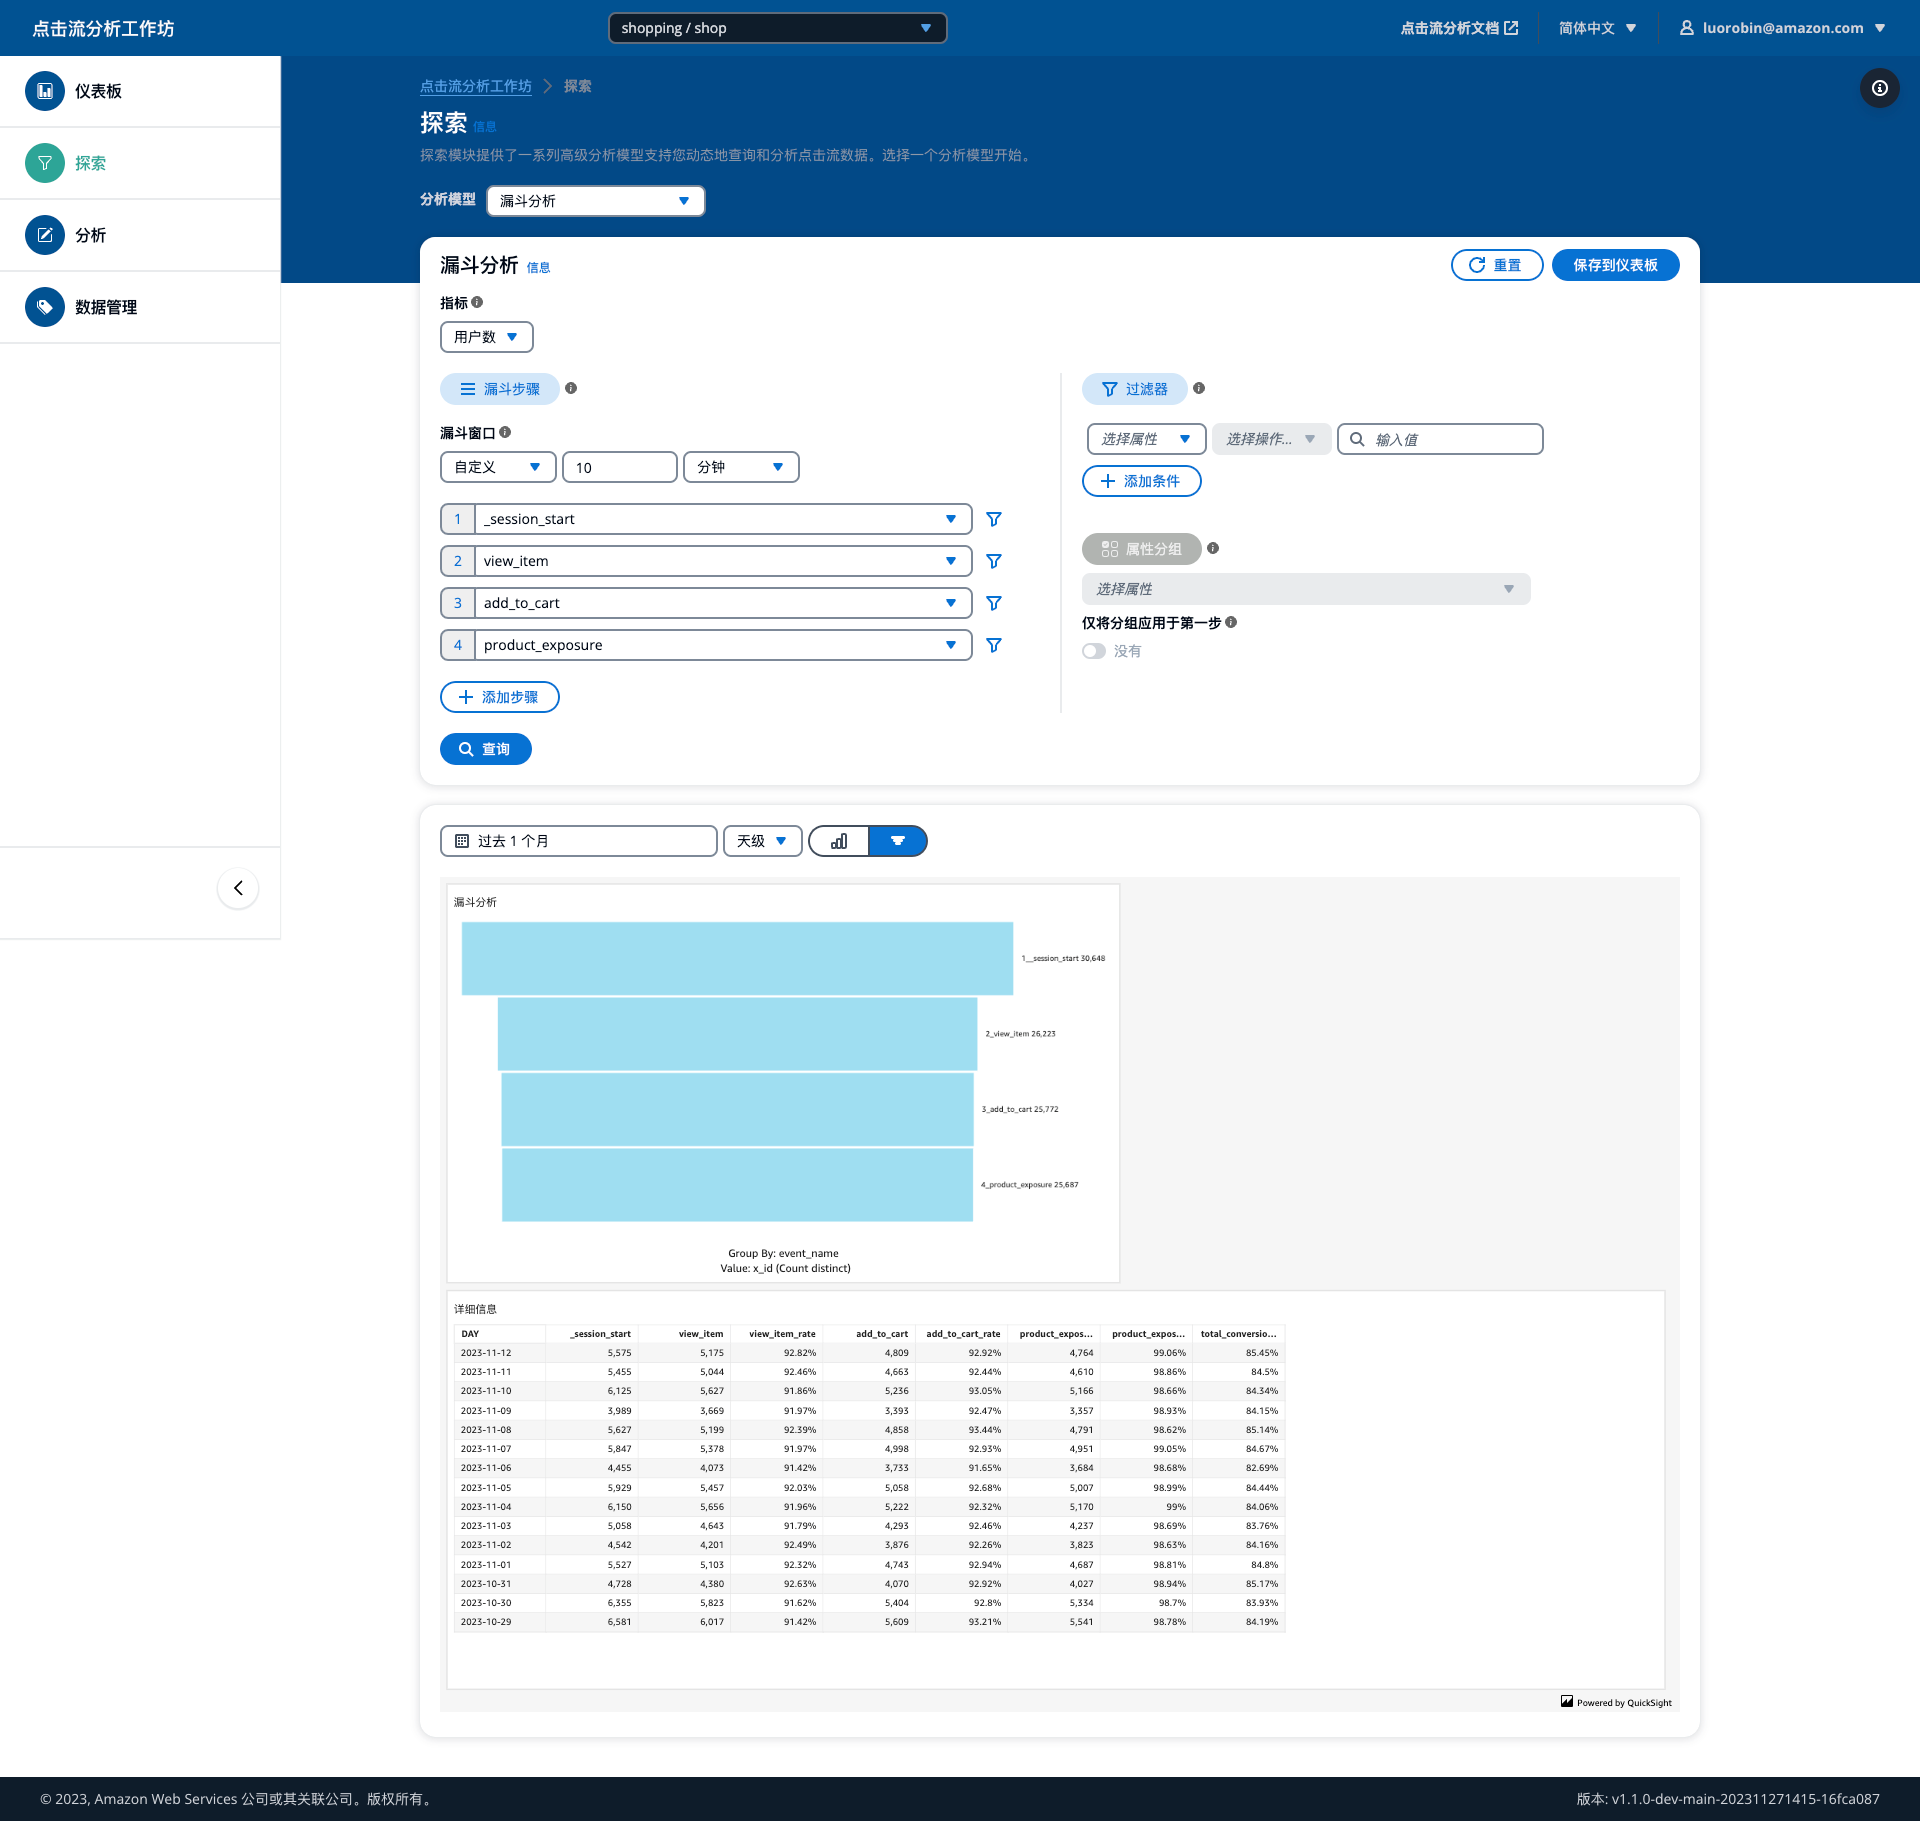
Task: Click the 点击流分析工作坊 breadcrumb link
Action: tap(476, 86)
